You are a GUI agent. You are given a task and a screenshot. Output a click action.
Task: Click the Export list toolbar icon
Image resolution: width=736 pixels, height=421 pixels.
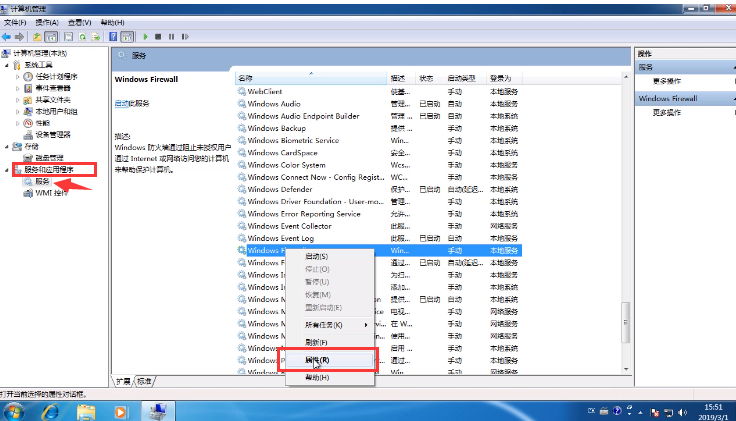point(95,37)
